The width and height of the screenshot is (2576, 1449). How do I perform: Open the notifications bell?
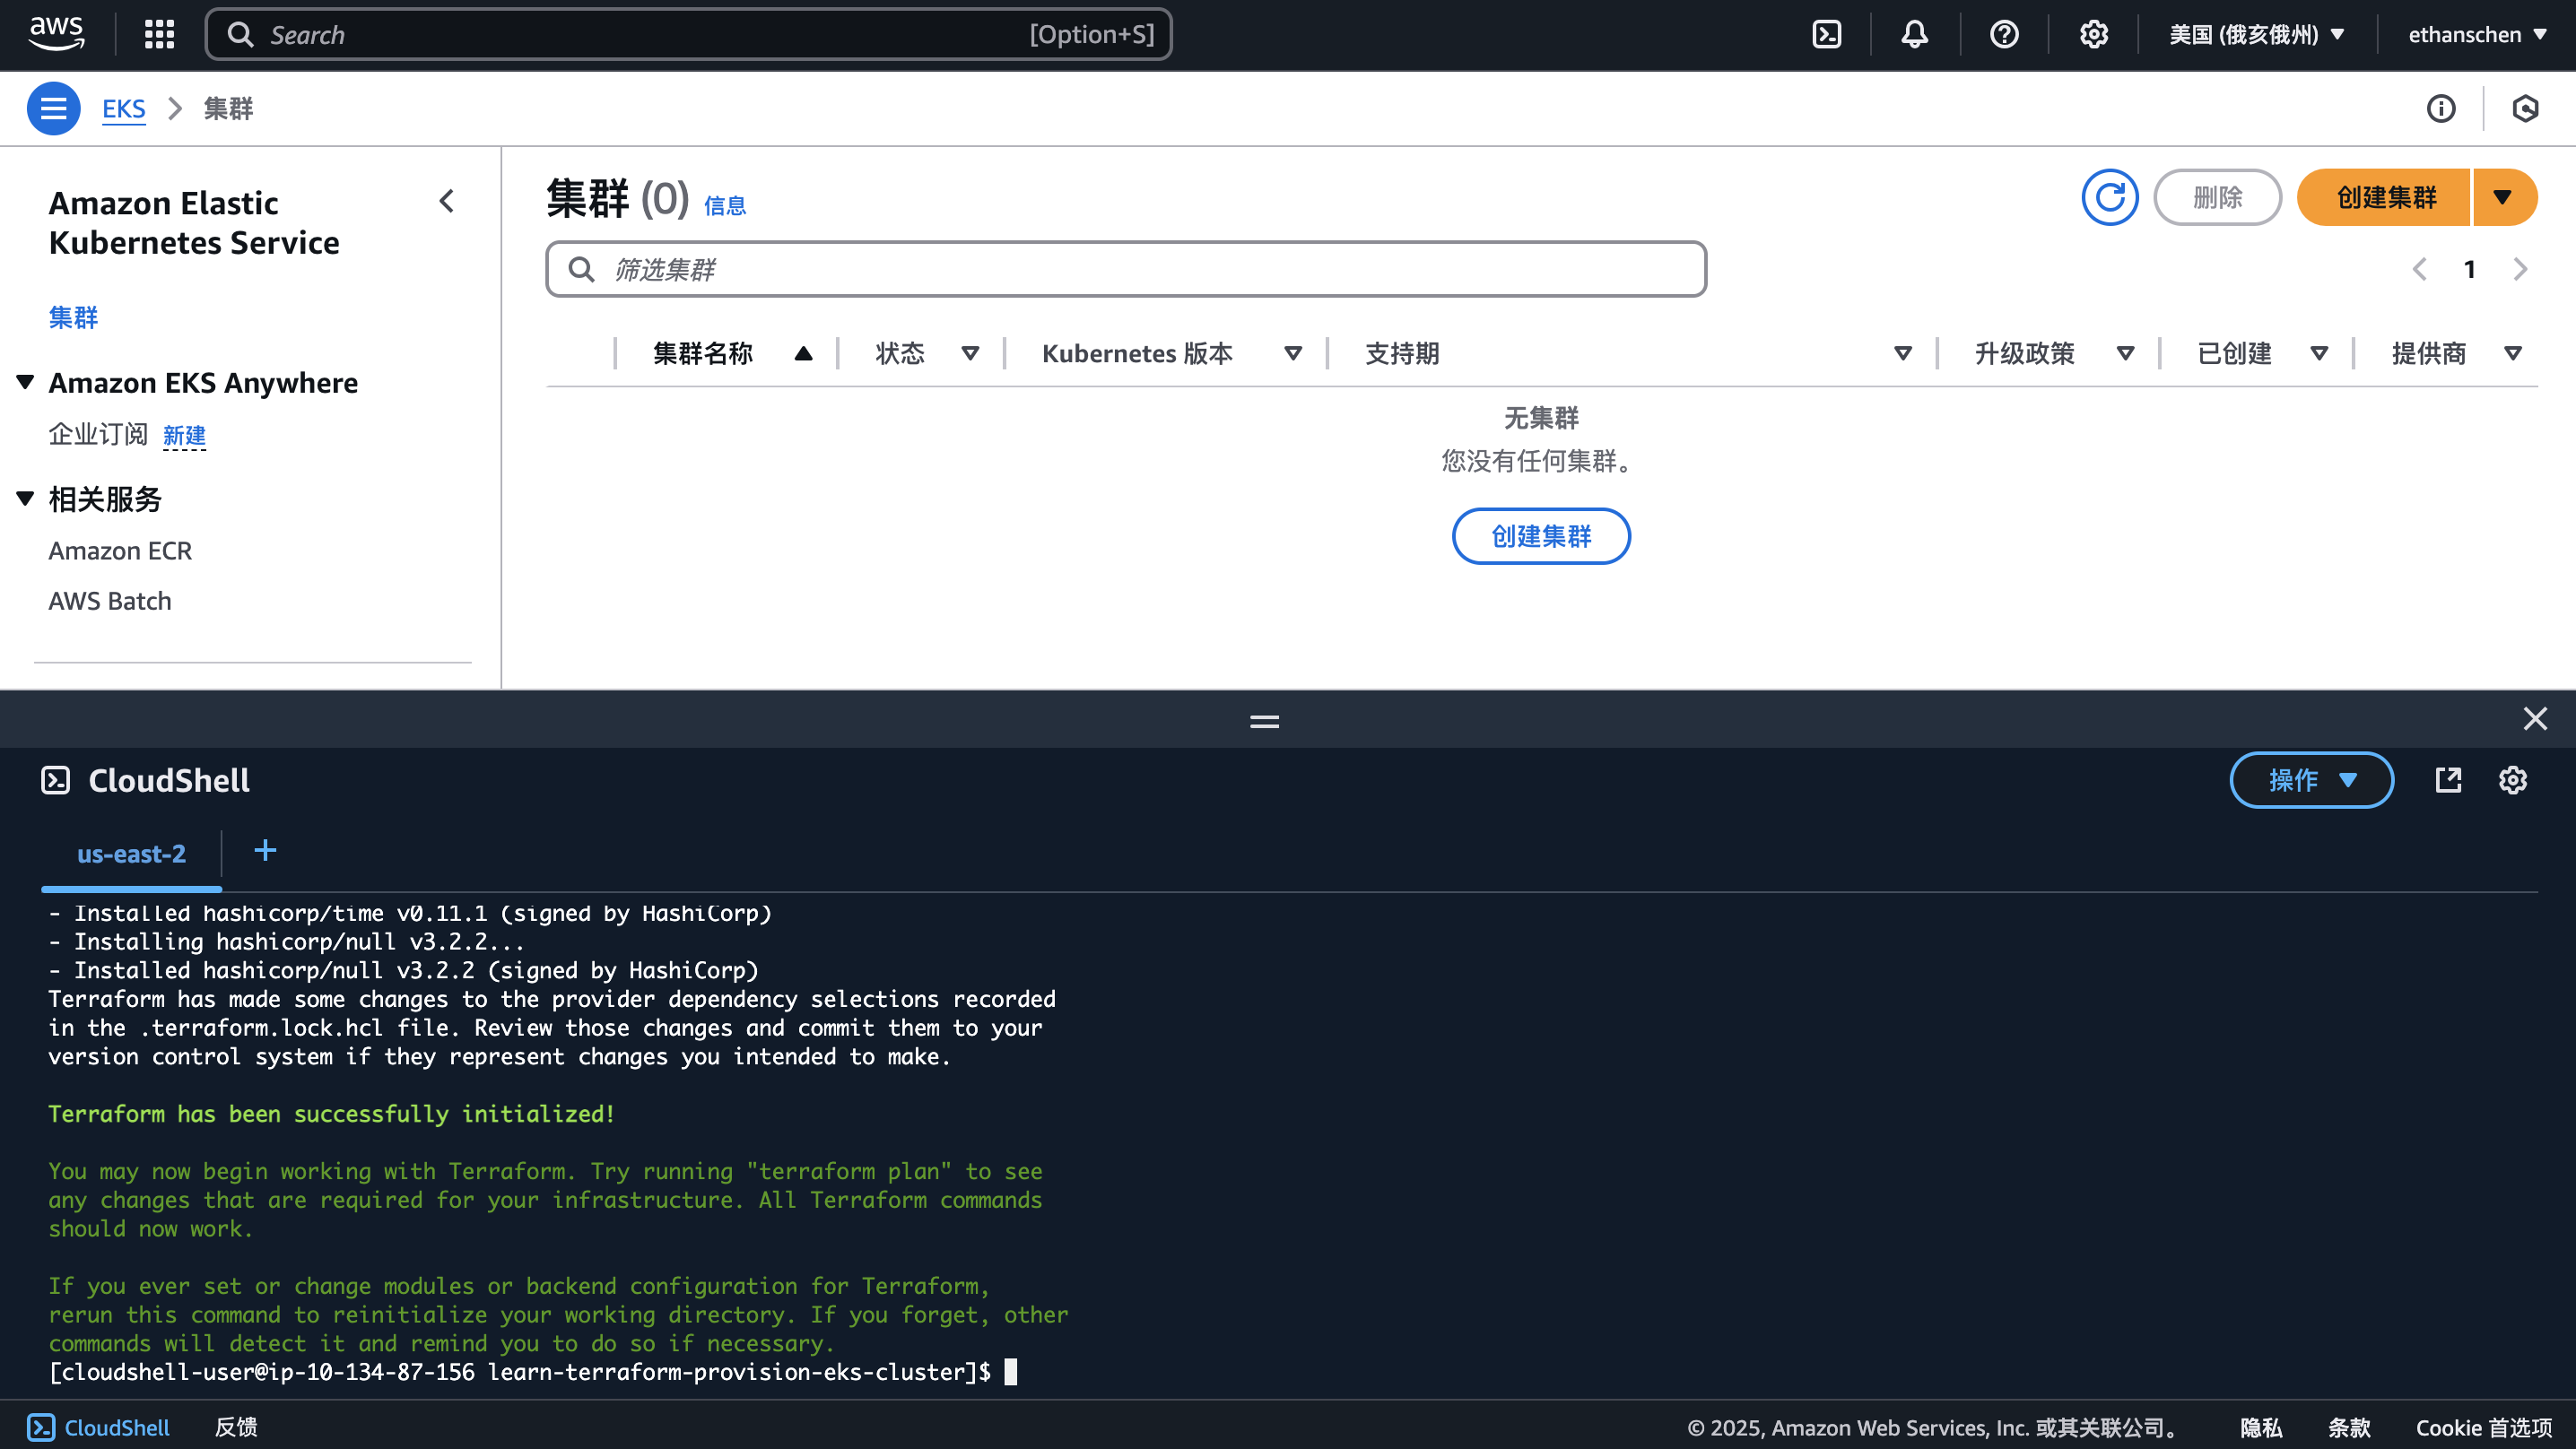pyautogui.click(x=1914, y=33)
